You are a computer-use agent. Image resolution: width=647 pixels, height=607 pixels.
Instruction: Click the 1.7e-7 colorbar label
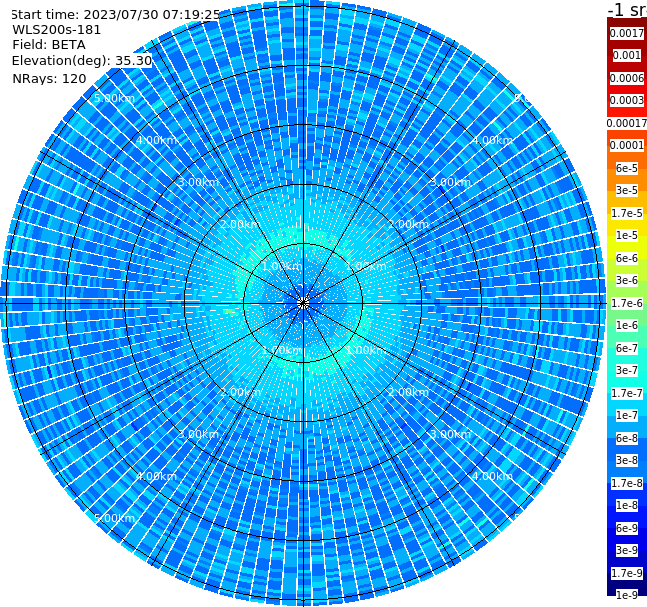[627, 393]
